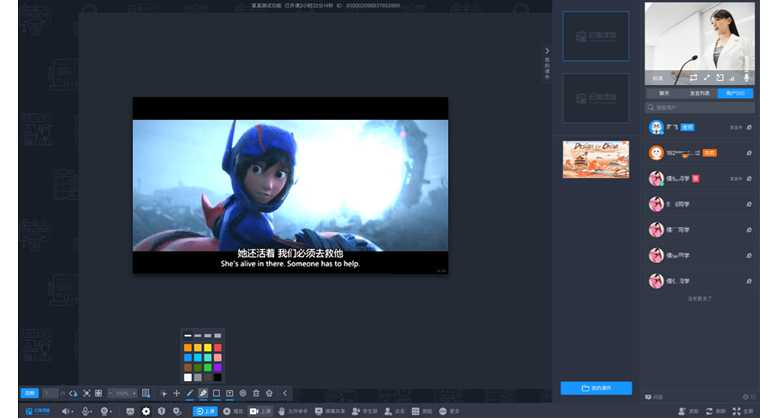Select the thickest line width option

click(218, 336)
